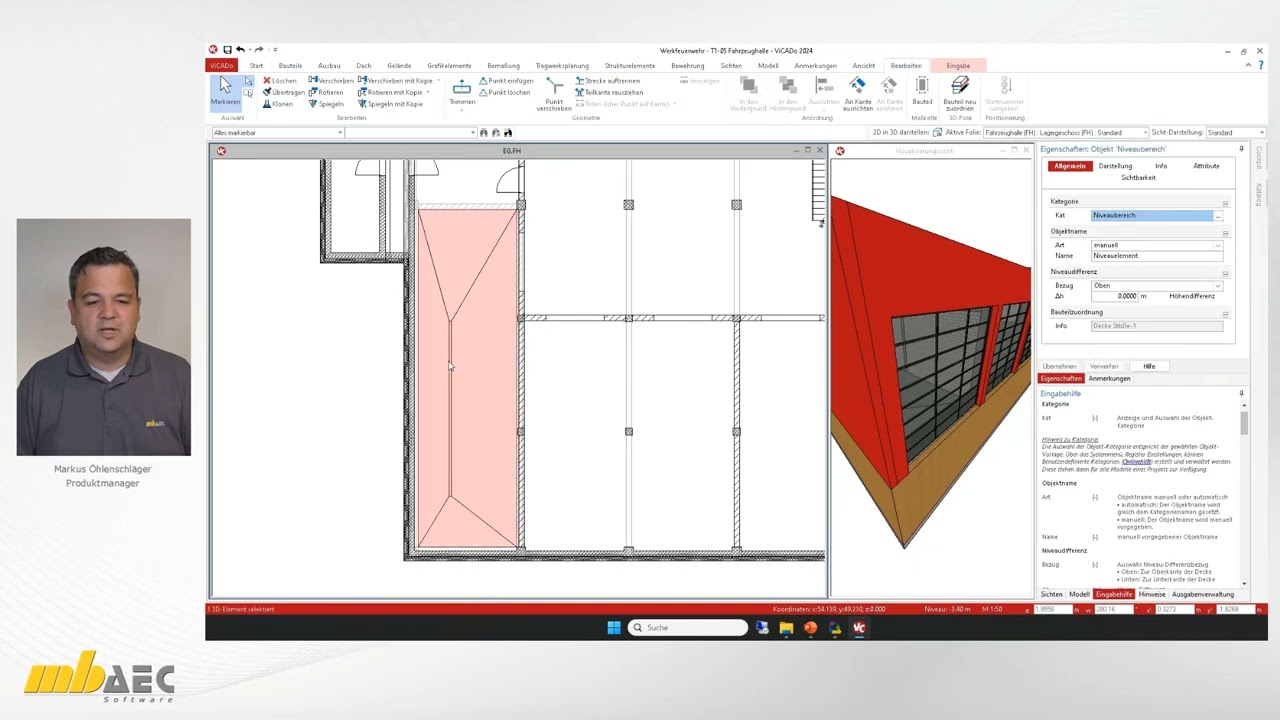Collapse the Niveaudifferenz section
Image resolution: width=1280 pixels, height=720 pixels.
click(x=1225, y=274)
